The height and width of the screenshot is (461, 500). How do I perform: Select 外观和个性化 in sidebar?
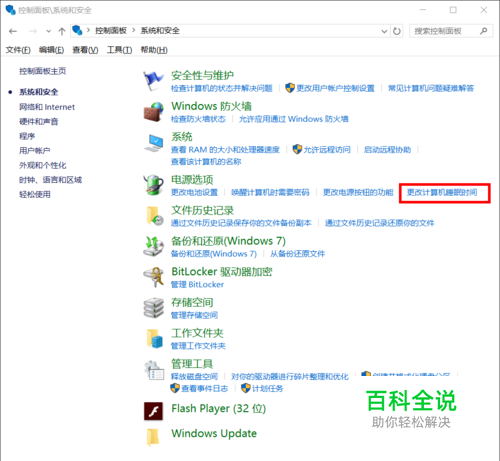click(43, 165)
